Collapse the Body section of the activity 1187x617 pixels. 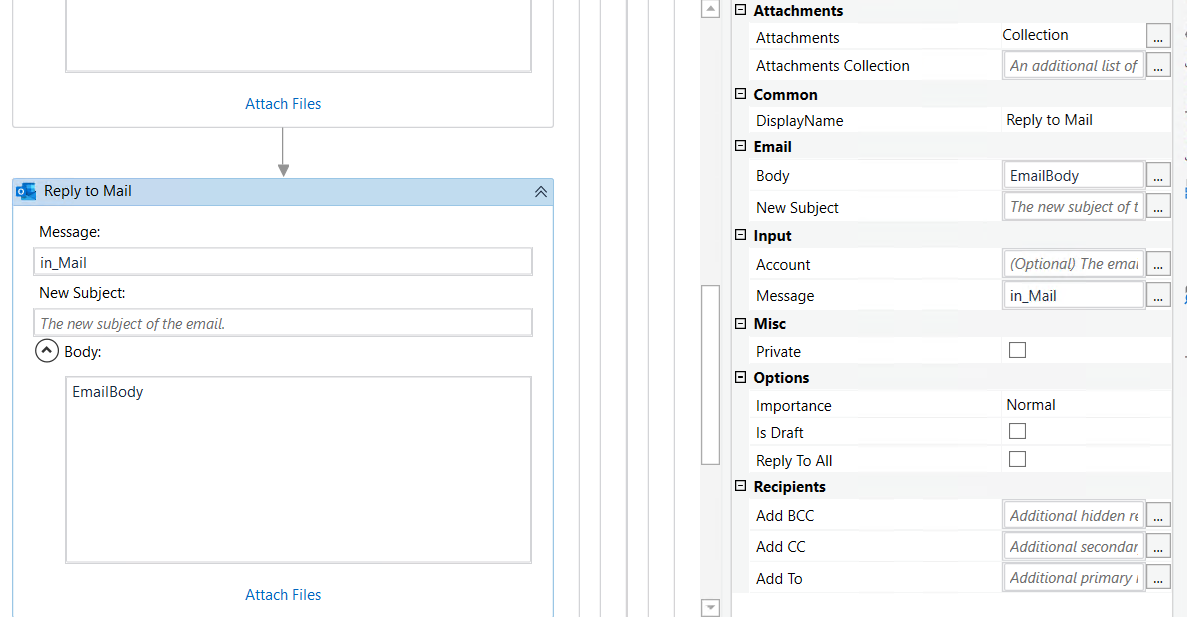[x=47, y=351]
